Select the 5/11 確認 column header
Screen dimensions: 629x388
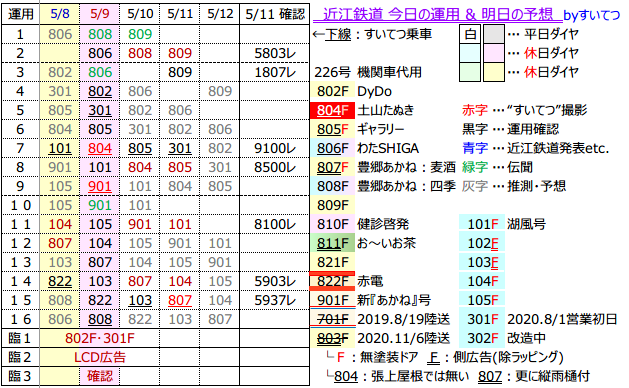pos(275,14)
